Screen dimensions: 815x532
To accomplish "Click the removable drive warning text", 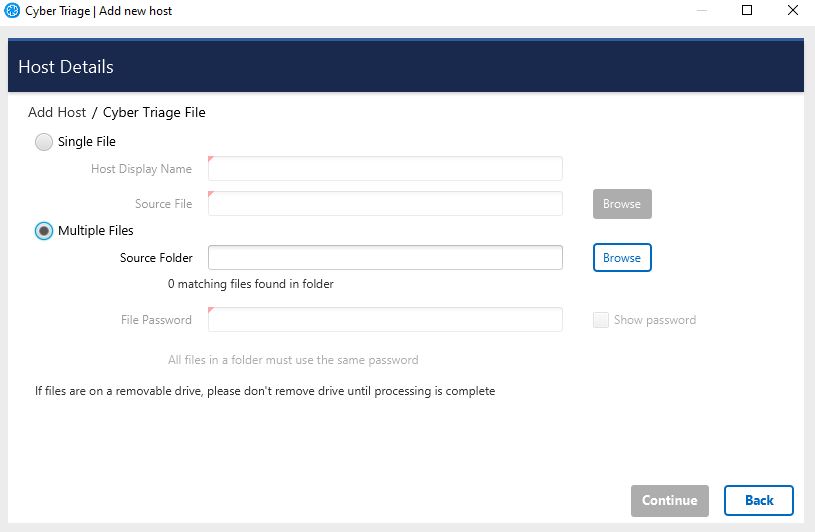I will click(265, 391).
